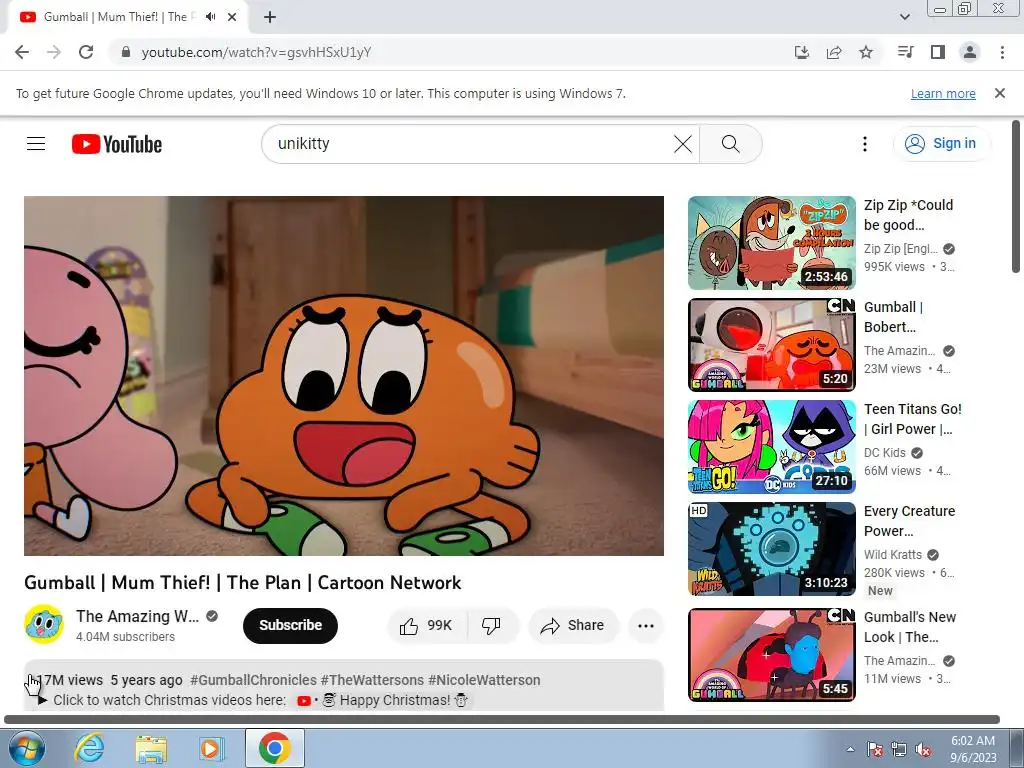Click the video title Gumball Mum Thief
Image resolution: width=1024 pixels, height=768 pixels.
click(243, 583)
